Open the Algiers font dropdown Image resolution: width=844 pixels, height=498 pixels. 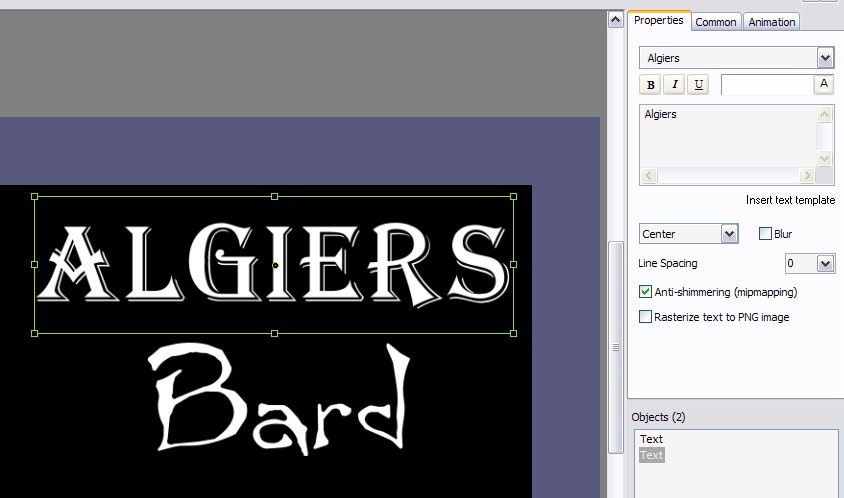pos(825,58)
